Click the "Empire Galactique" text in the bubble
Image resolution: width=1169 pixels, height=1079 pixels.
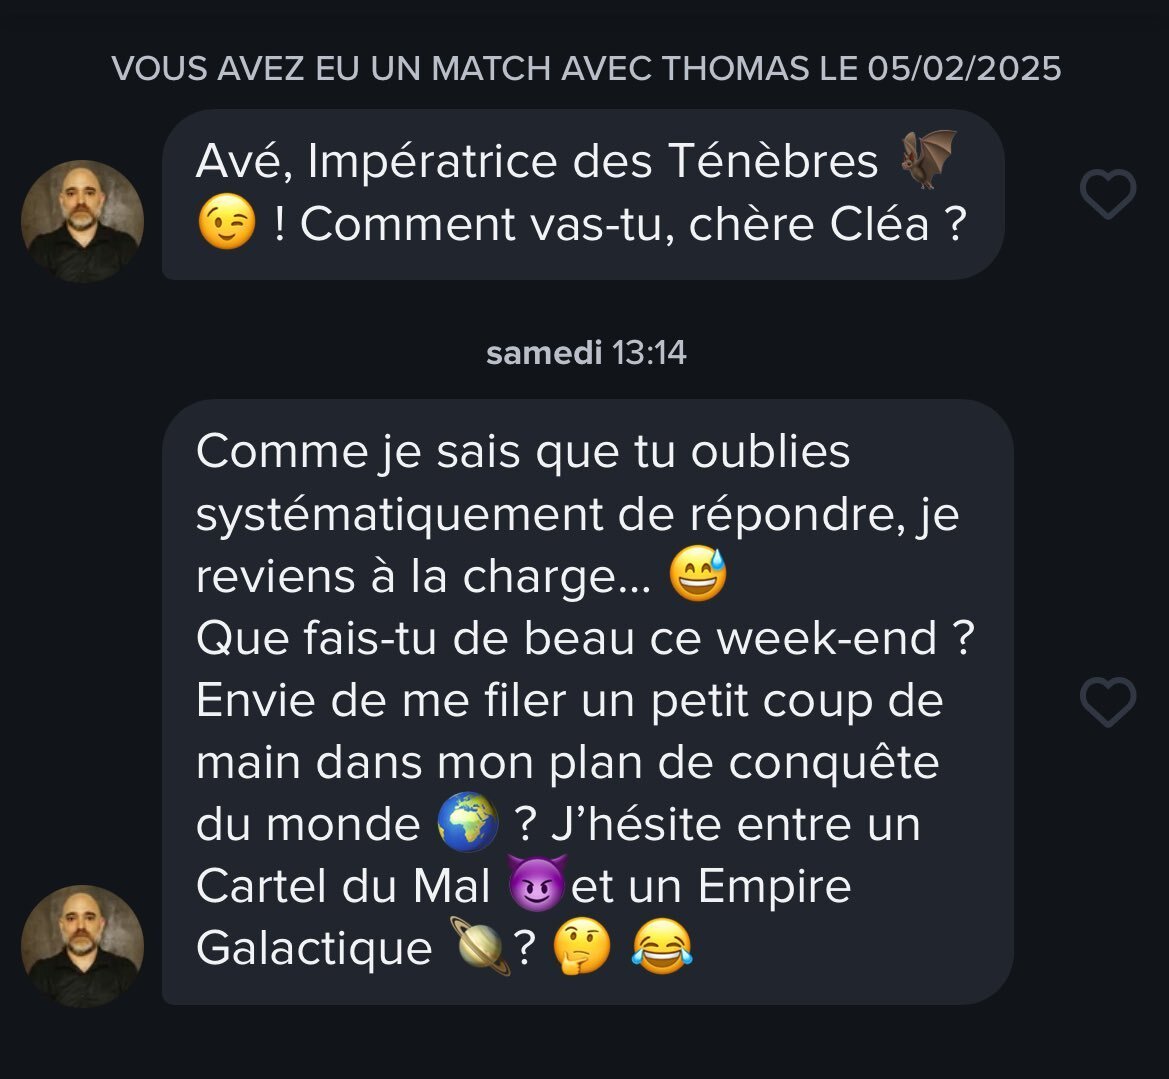(523, 916)
